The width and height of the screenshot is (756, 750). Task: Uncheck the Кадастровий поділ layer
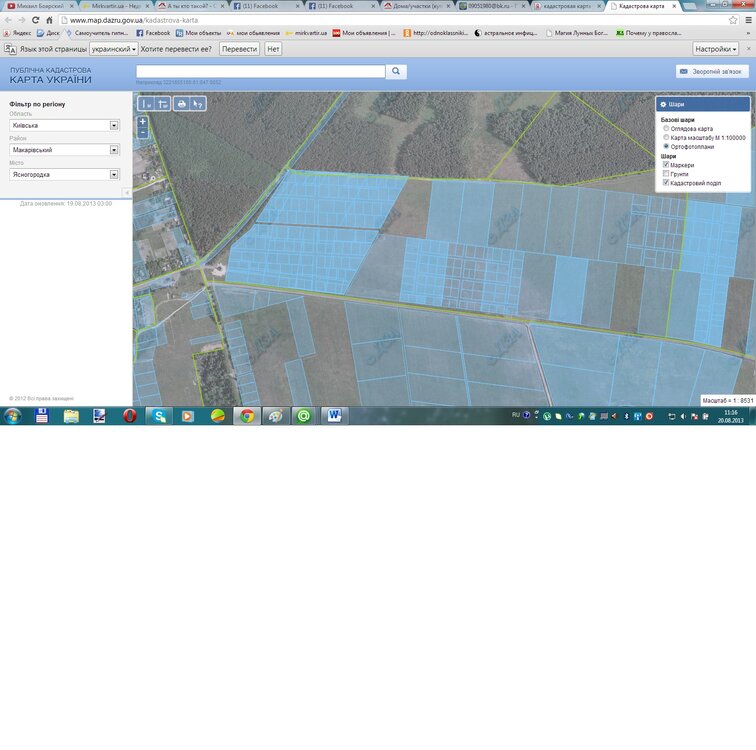[x=667, y=183]
